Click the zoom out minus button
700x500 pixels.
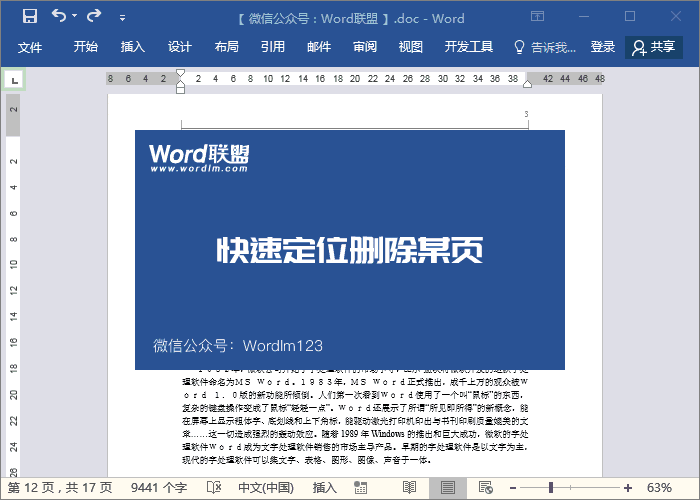[x=513, y=488]
